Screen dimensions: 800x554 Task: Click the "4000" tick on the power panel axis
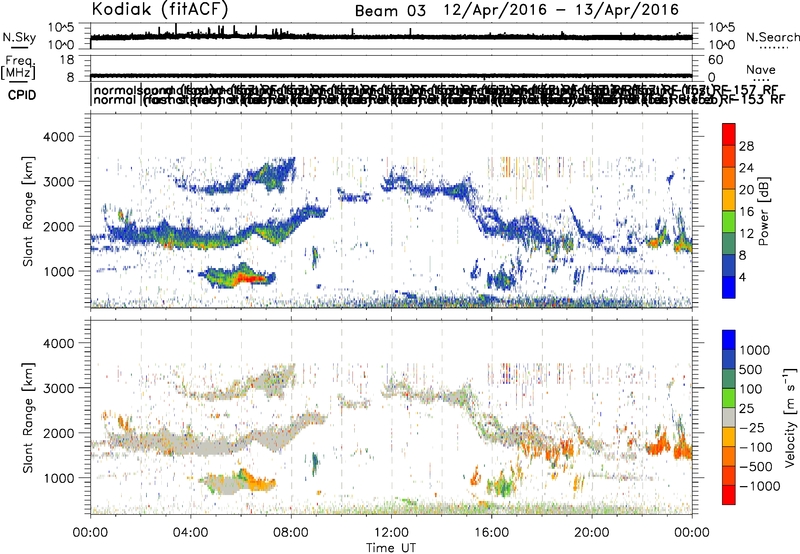coord(58,137)
